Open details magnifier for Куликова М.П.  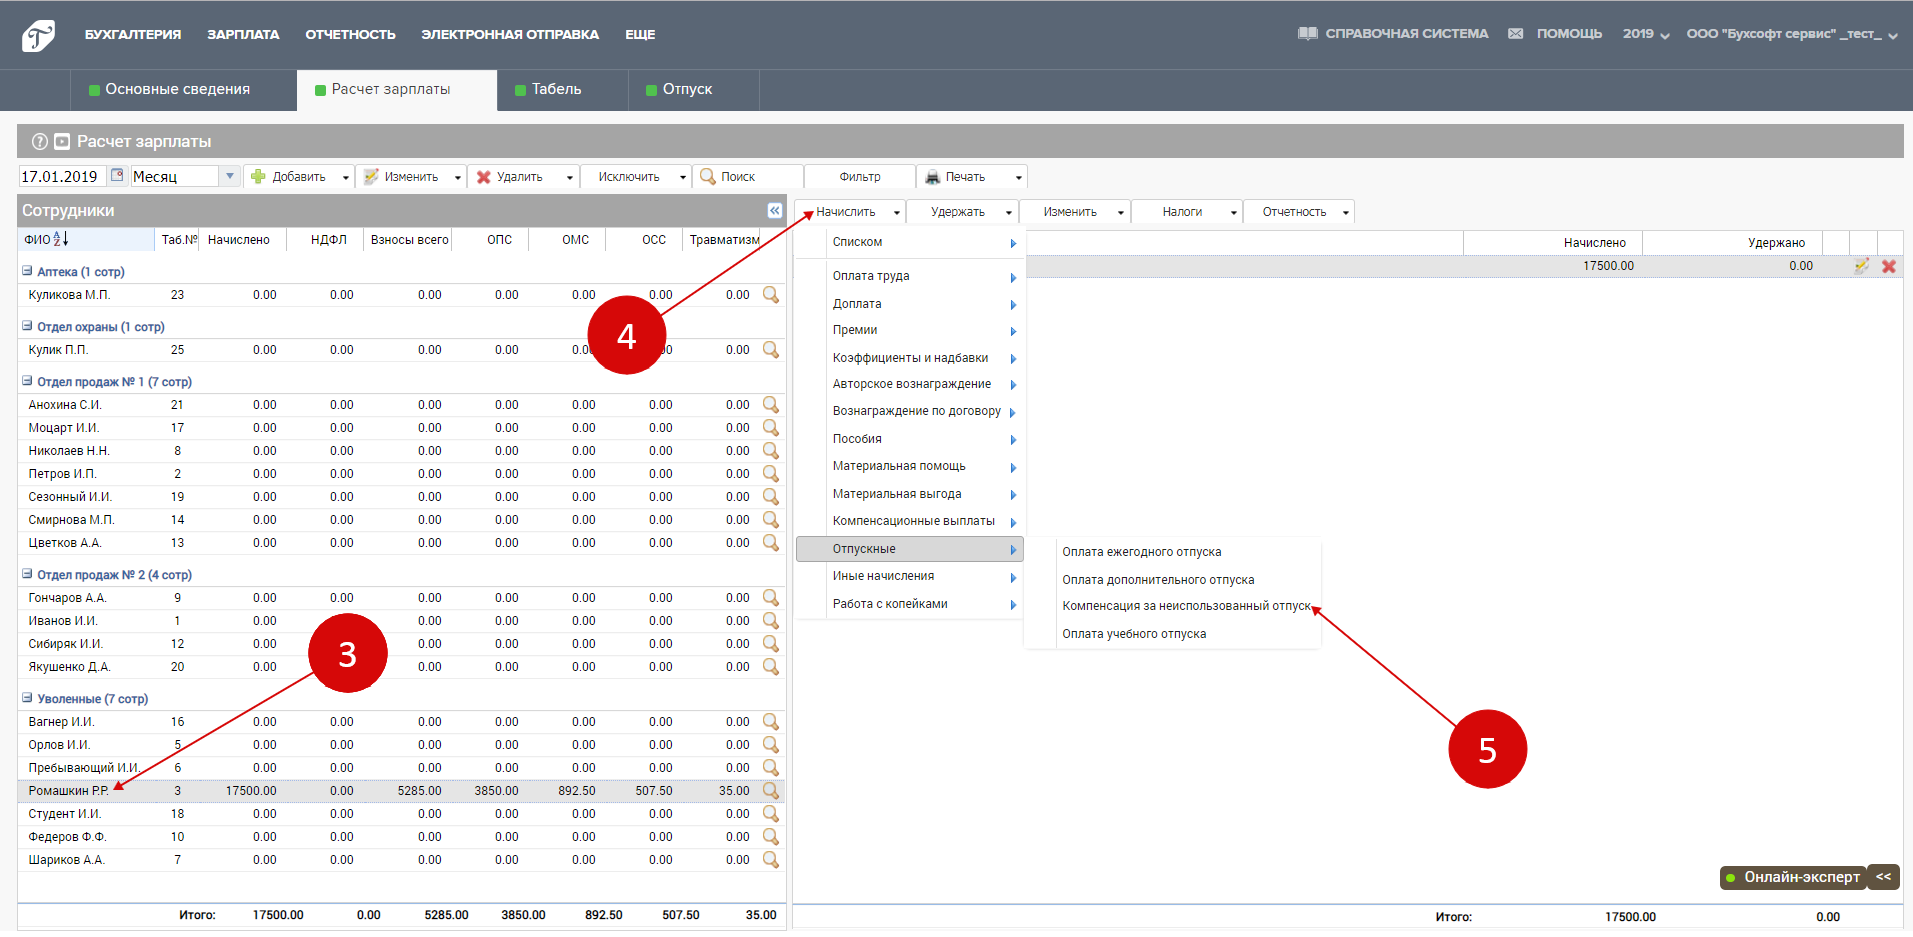(771, 294)
